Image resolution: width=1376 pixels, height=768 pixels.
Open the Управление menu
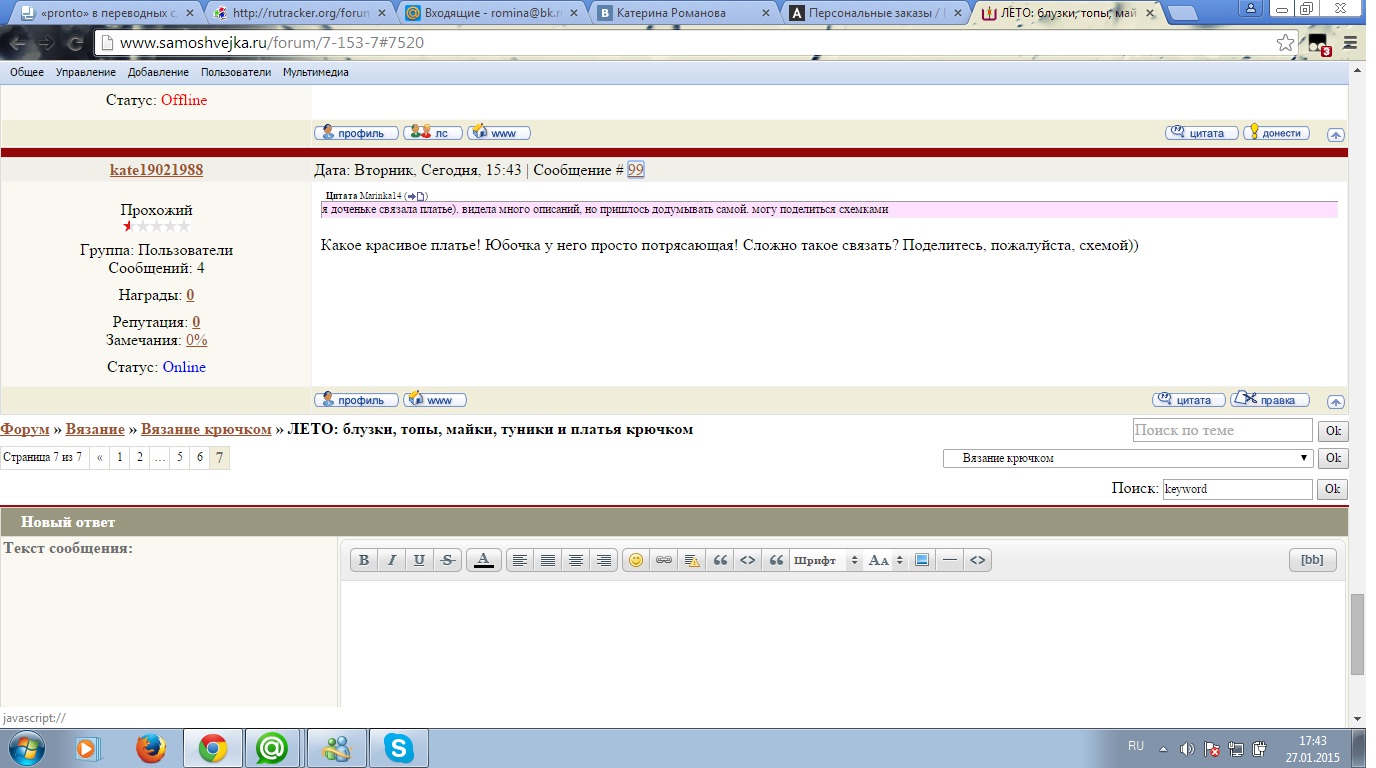(x=86, y=72)
